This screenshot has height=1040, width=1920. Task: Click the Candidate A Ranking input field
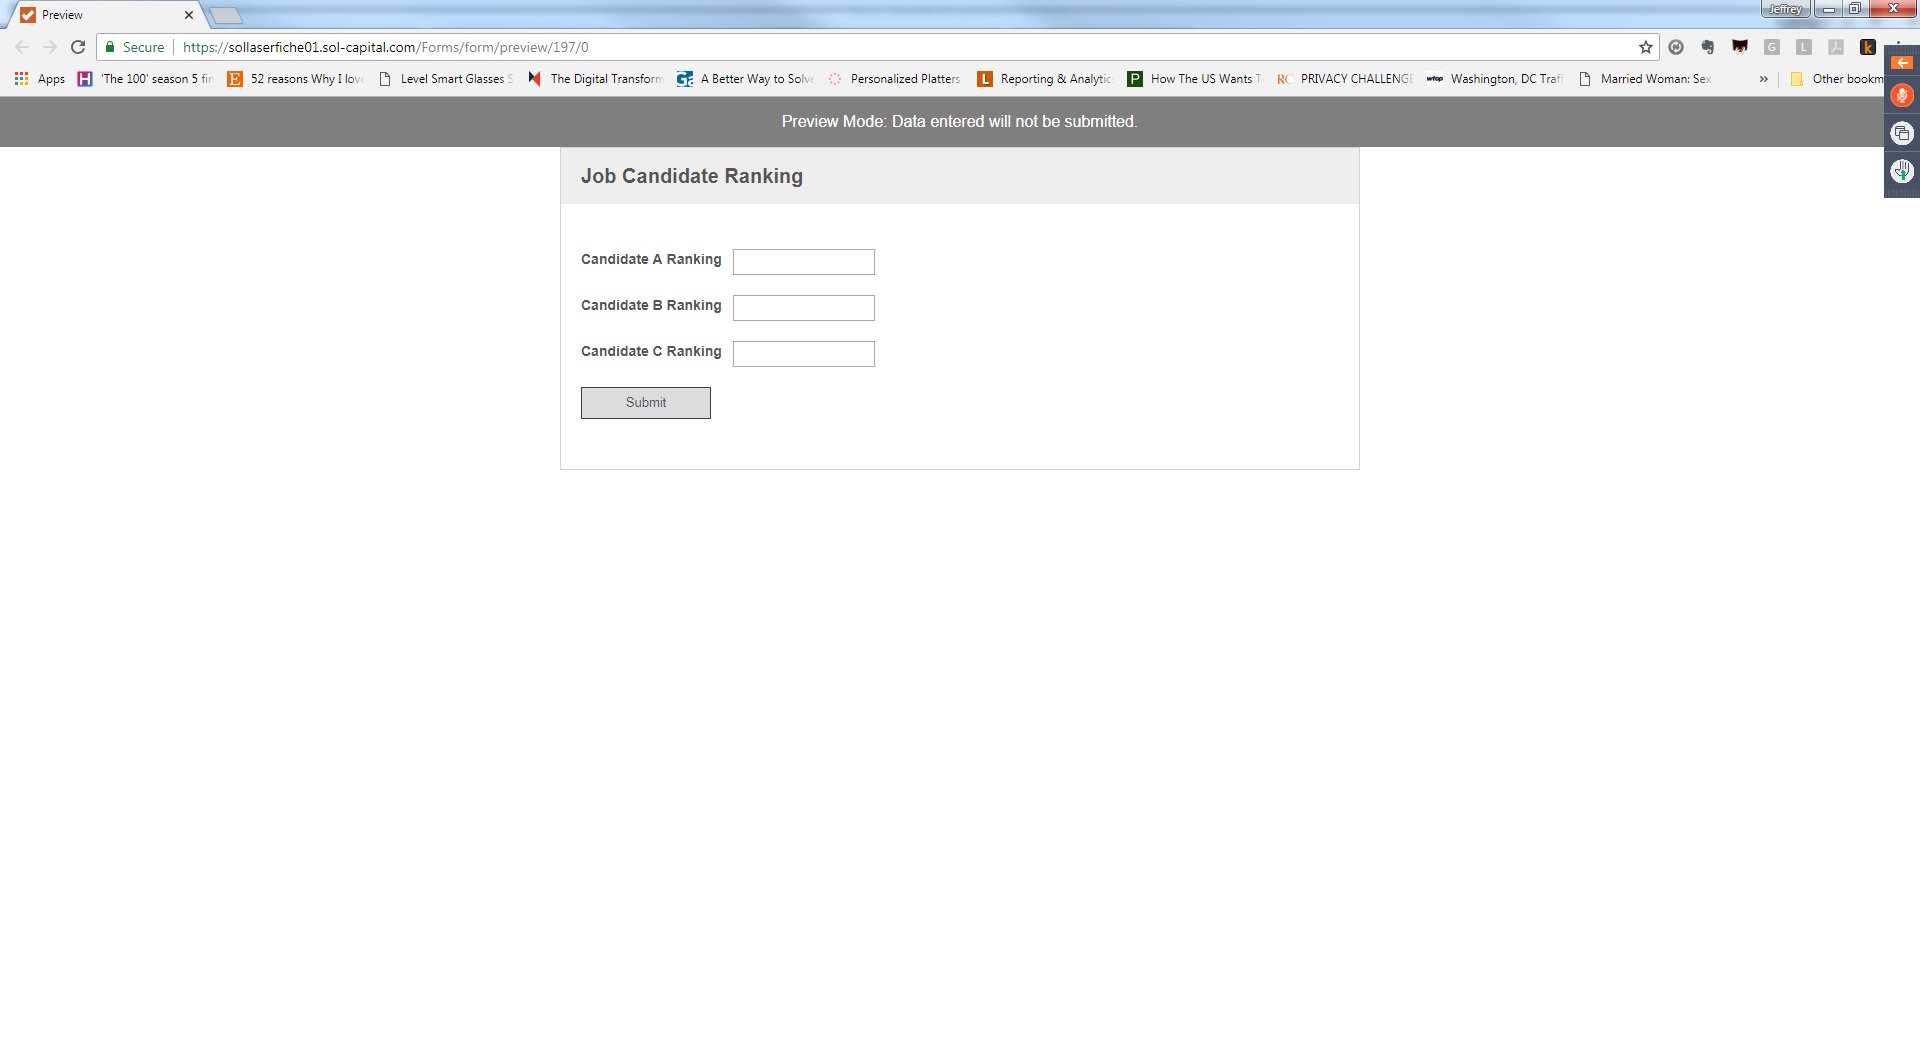804,262
